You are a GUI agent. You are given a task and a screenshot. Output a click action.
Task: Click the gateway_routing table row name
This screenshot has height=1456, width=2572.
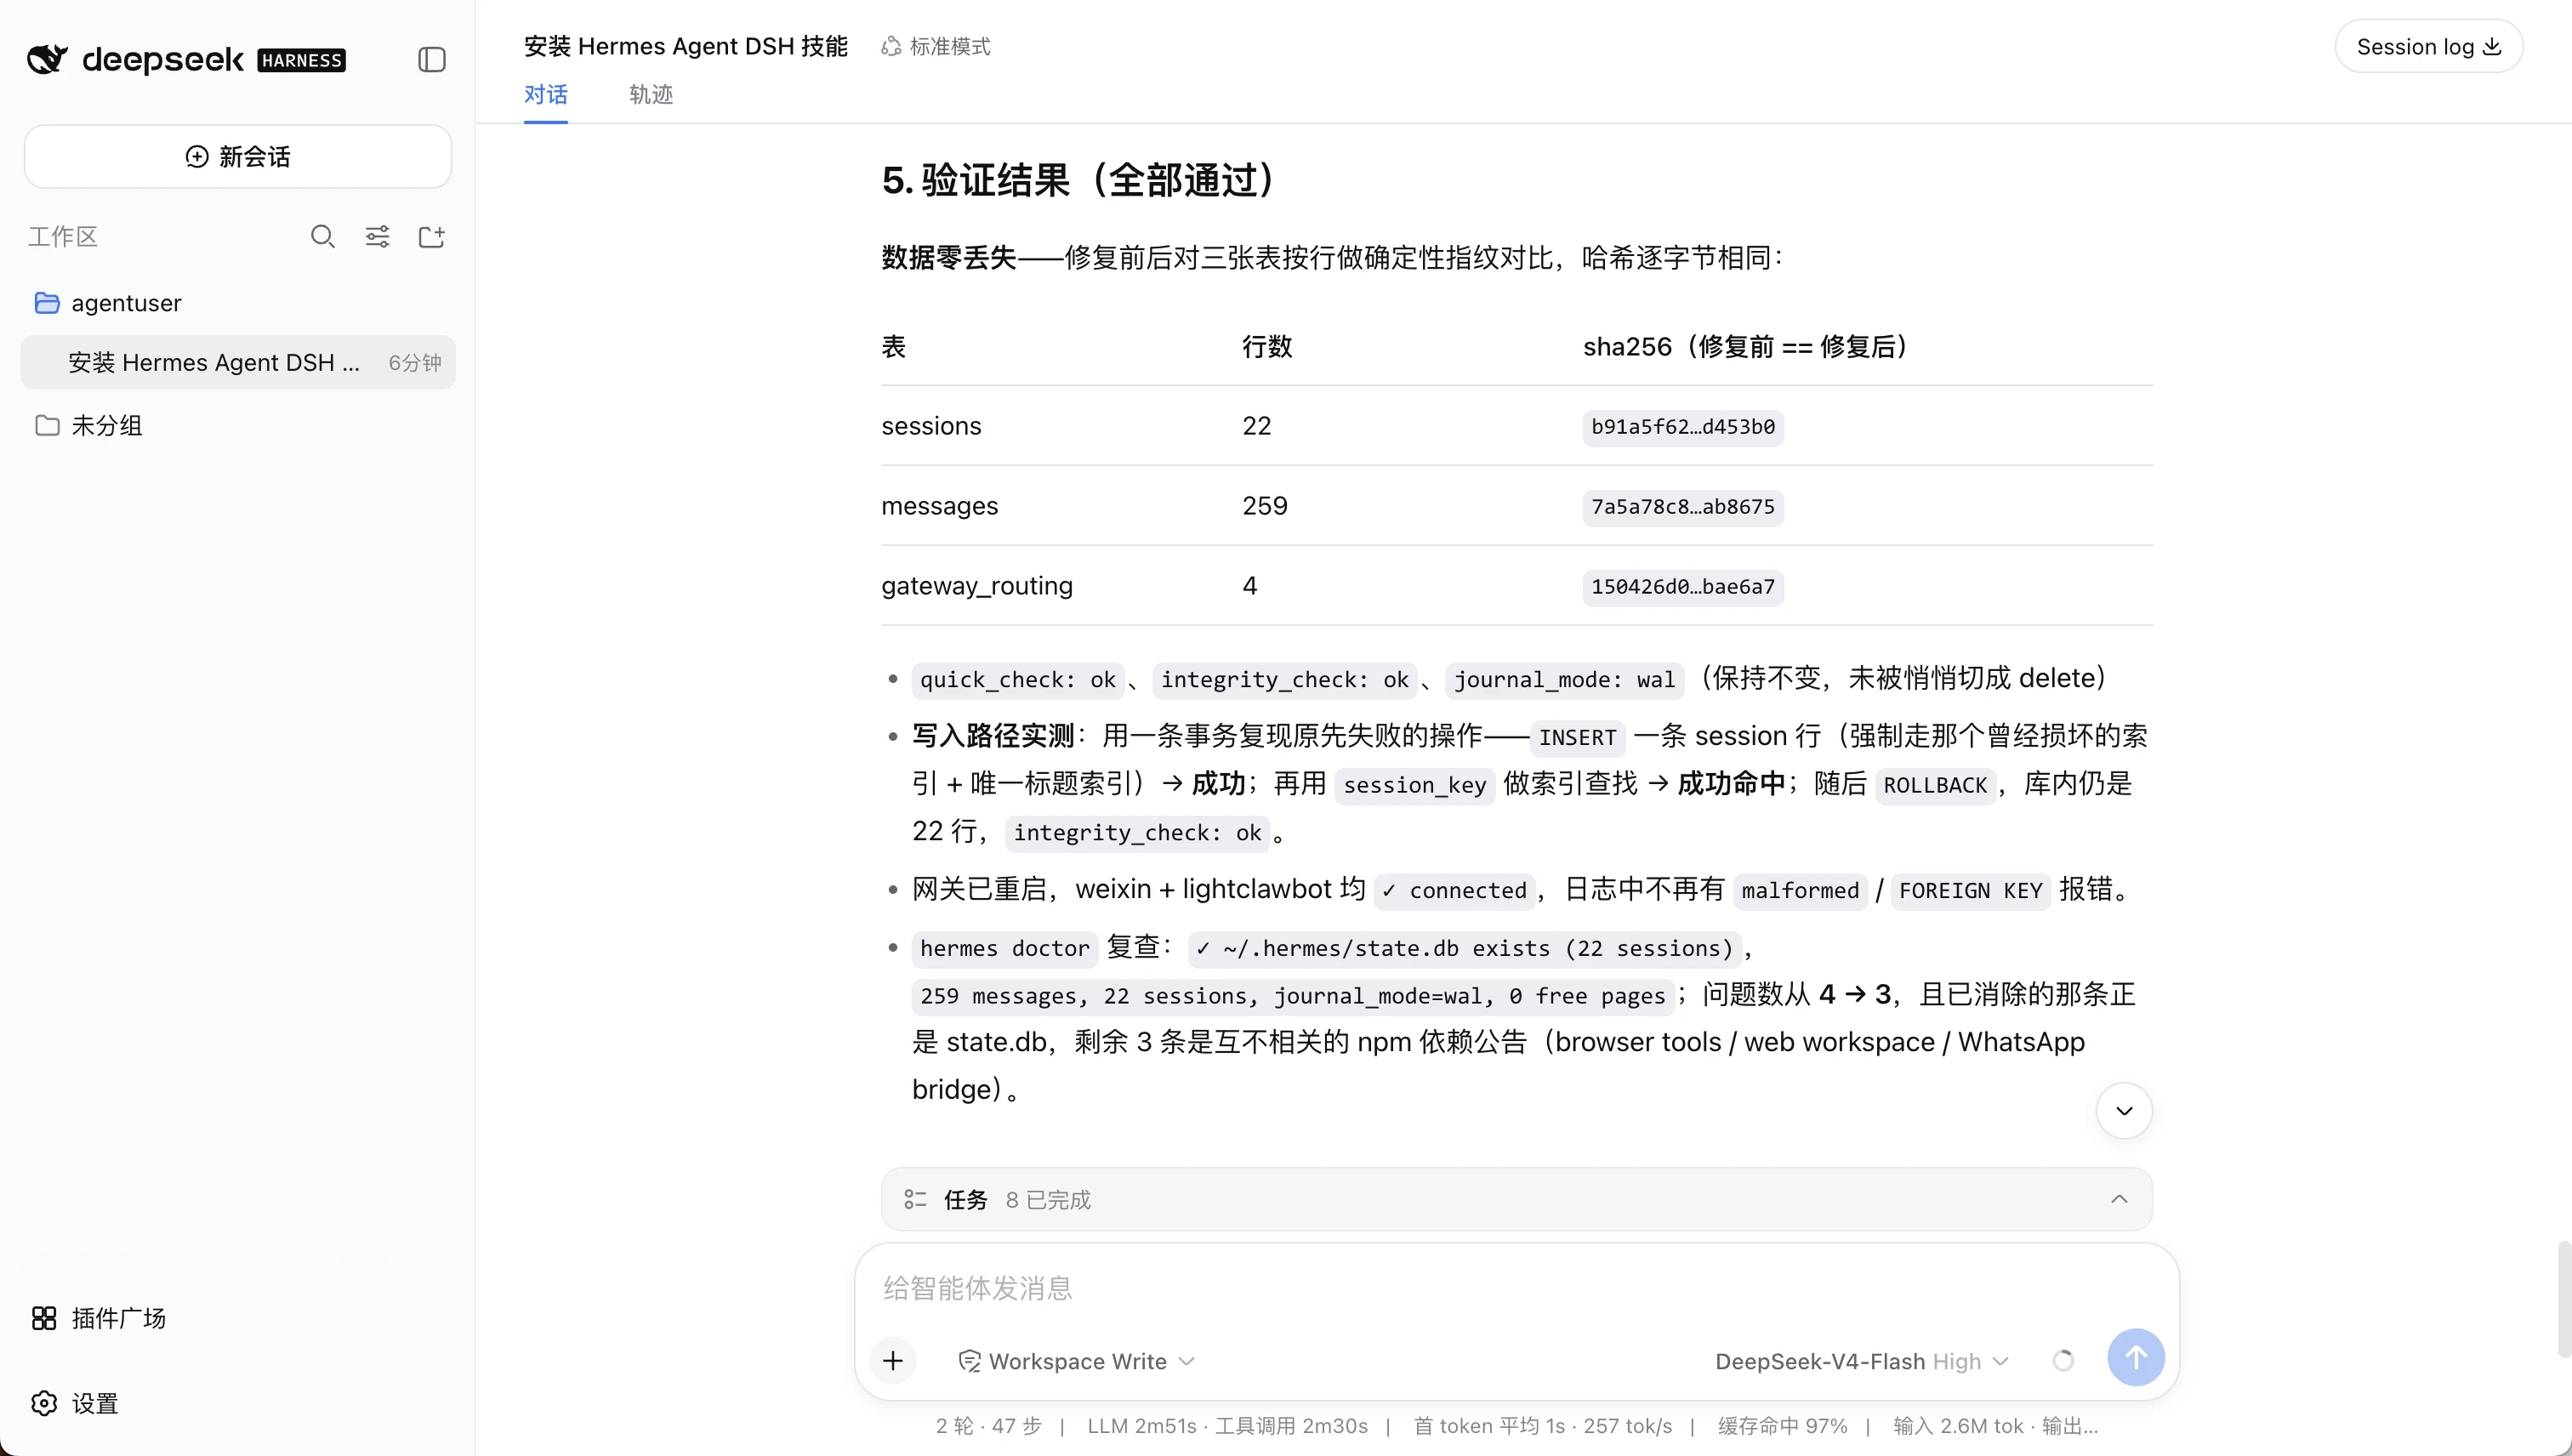point(977,586)
